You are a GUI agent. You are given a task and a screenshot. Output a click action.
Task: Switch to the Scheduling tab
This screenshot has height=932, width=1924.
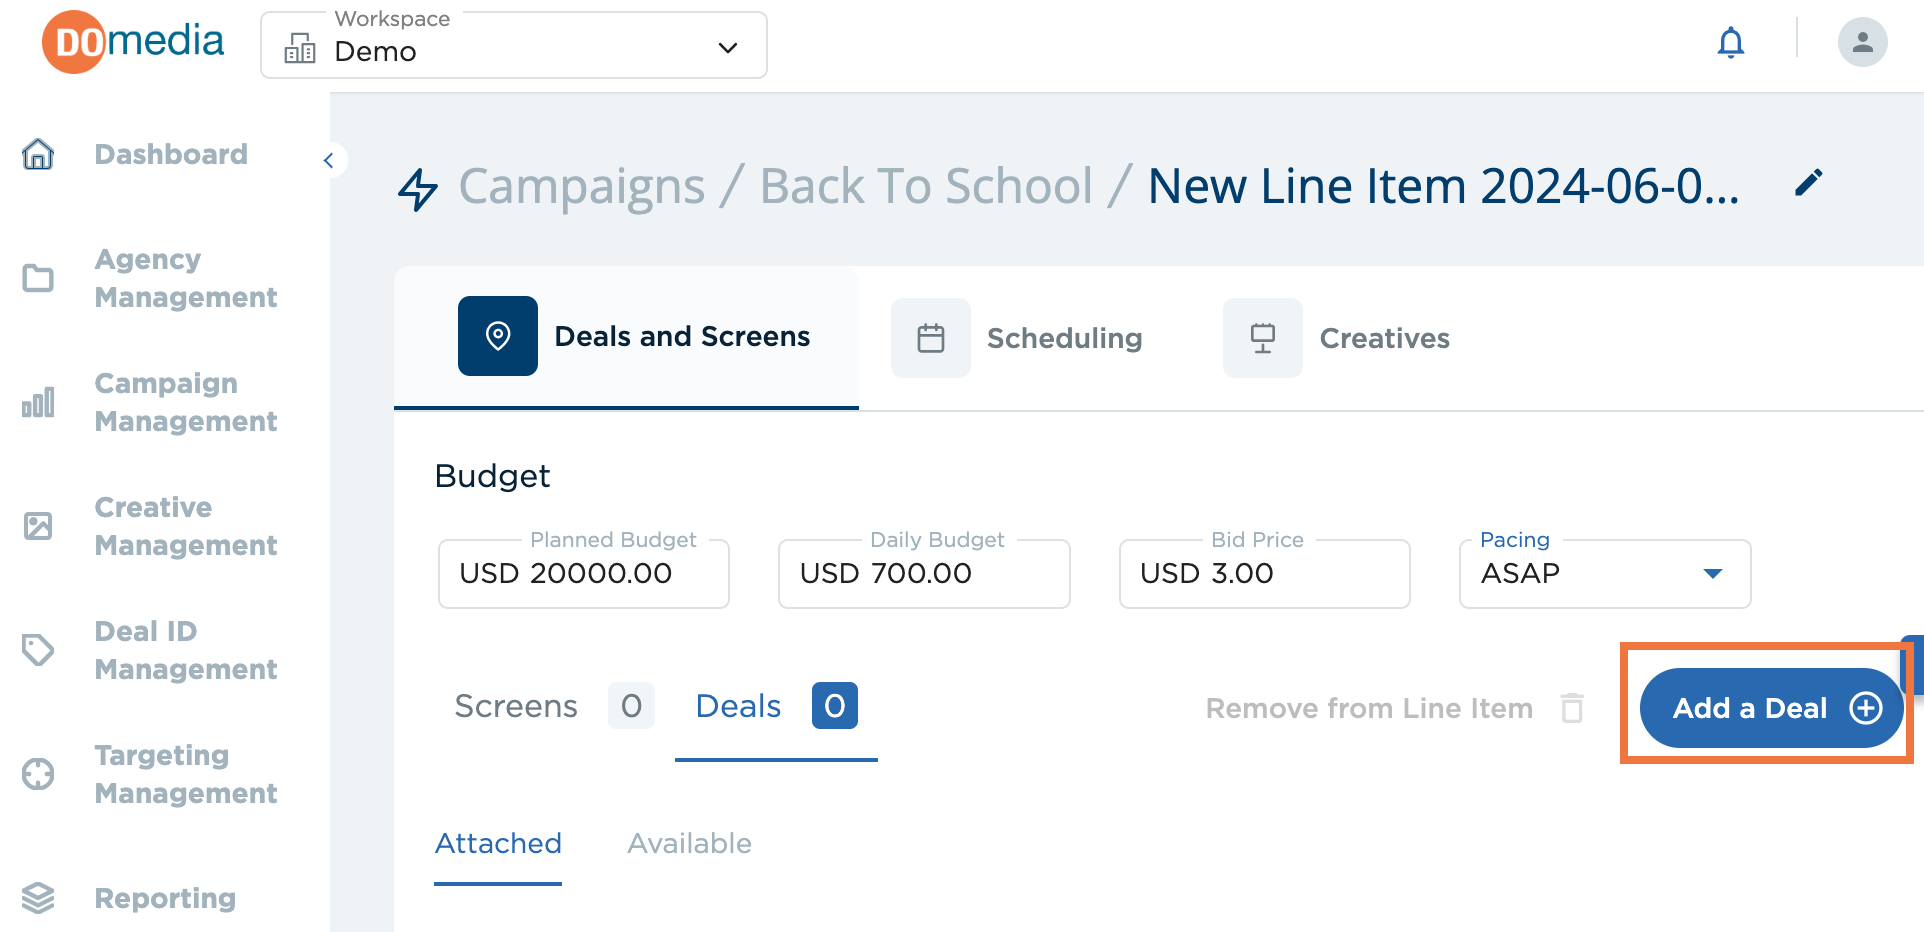click(1017, 338)
